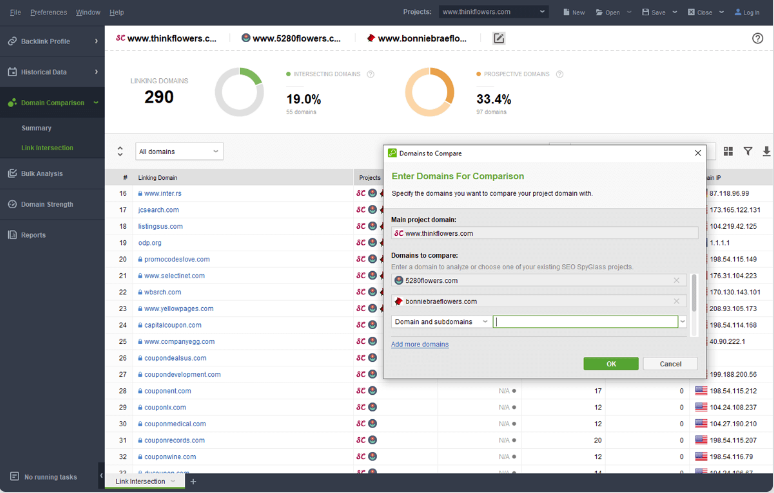Viewport: 774px width, 493px height.
Task: Expand the domain input suggestions arrow
Action: (x=683, y=322)
